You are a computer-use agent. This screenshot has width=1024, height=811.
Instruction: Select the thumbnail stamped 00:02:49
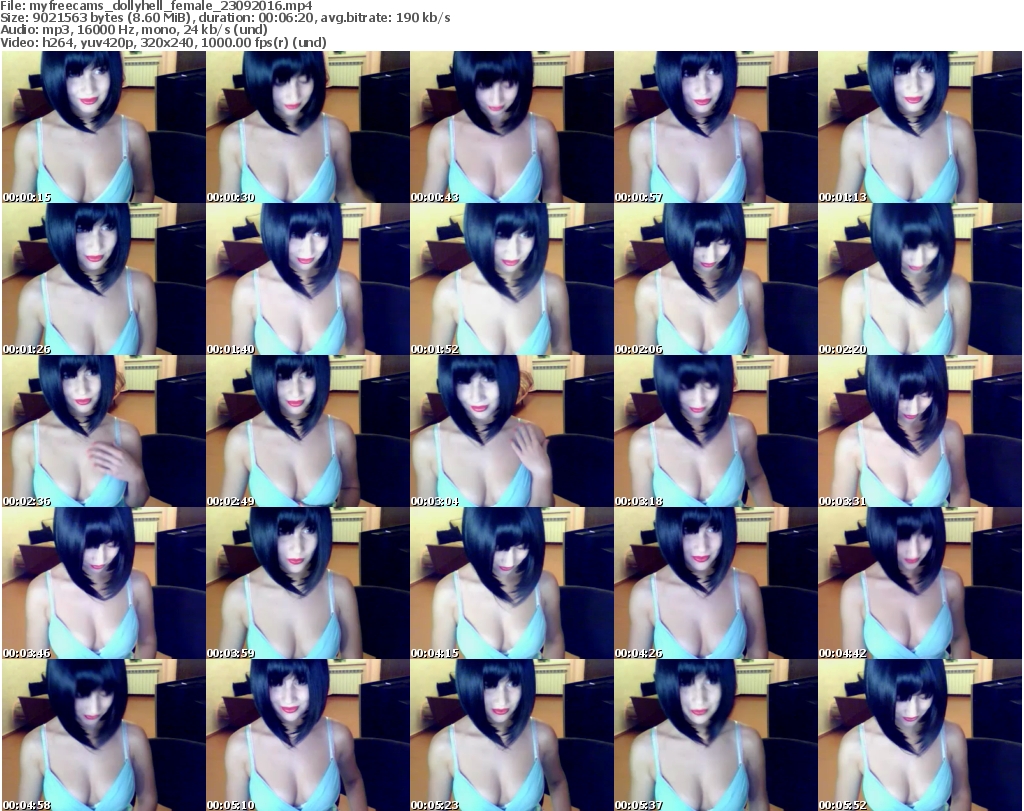308,431
